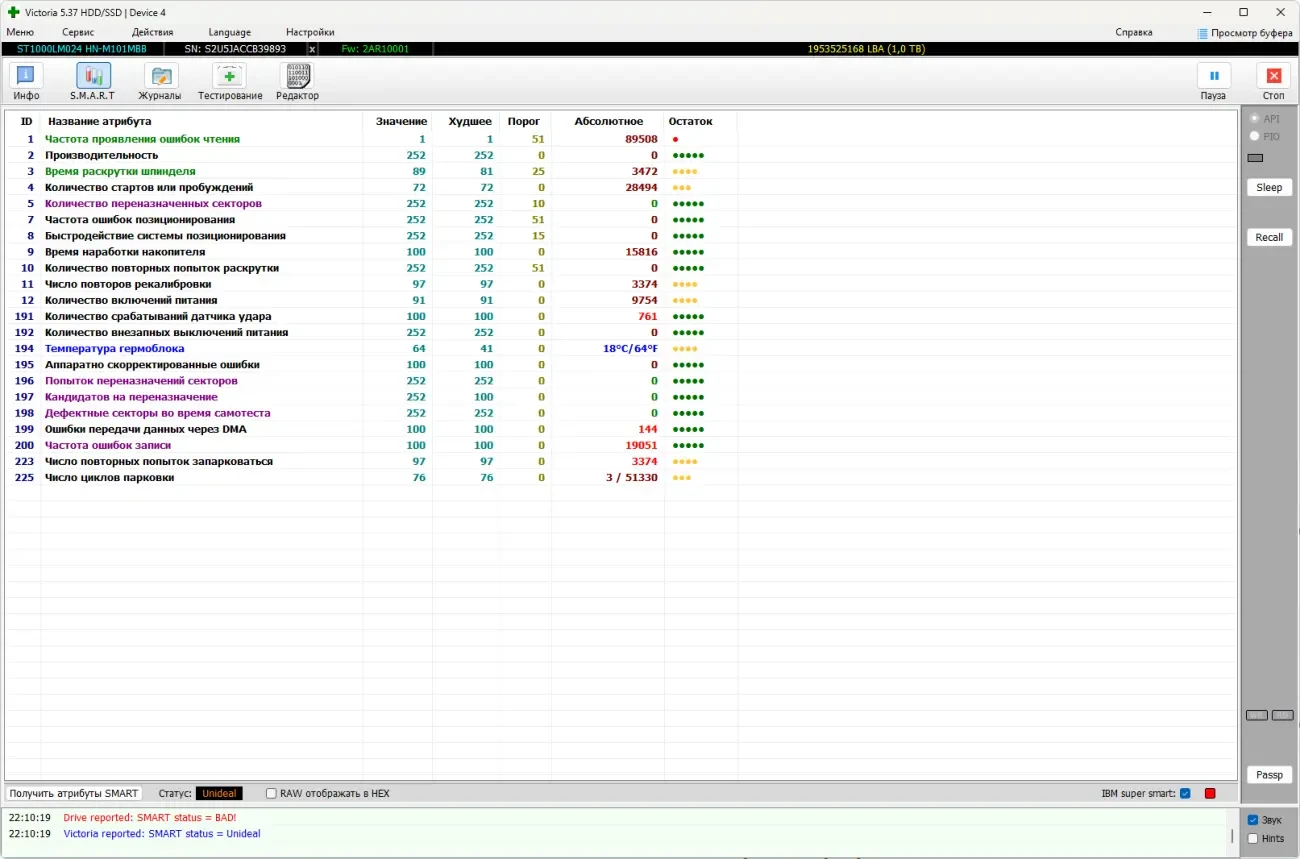Click the red indicator beside IBM super smart

1210,794
